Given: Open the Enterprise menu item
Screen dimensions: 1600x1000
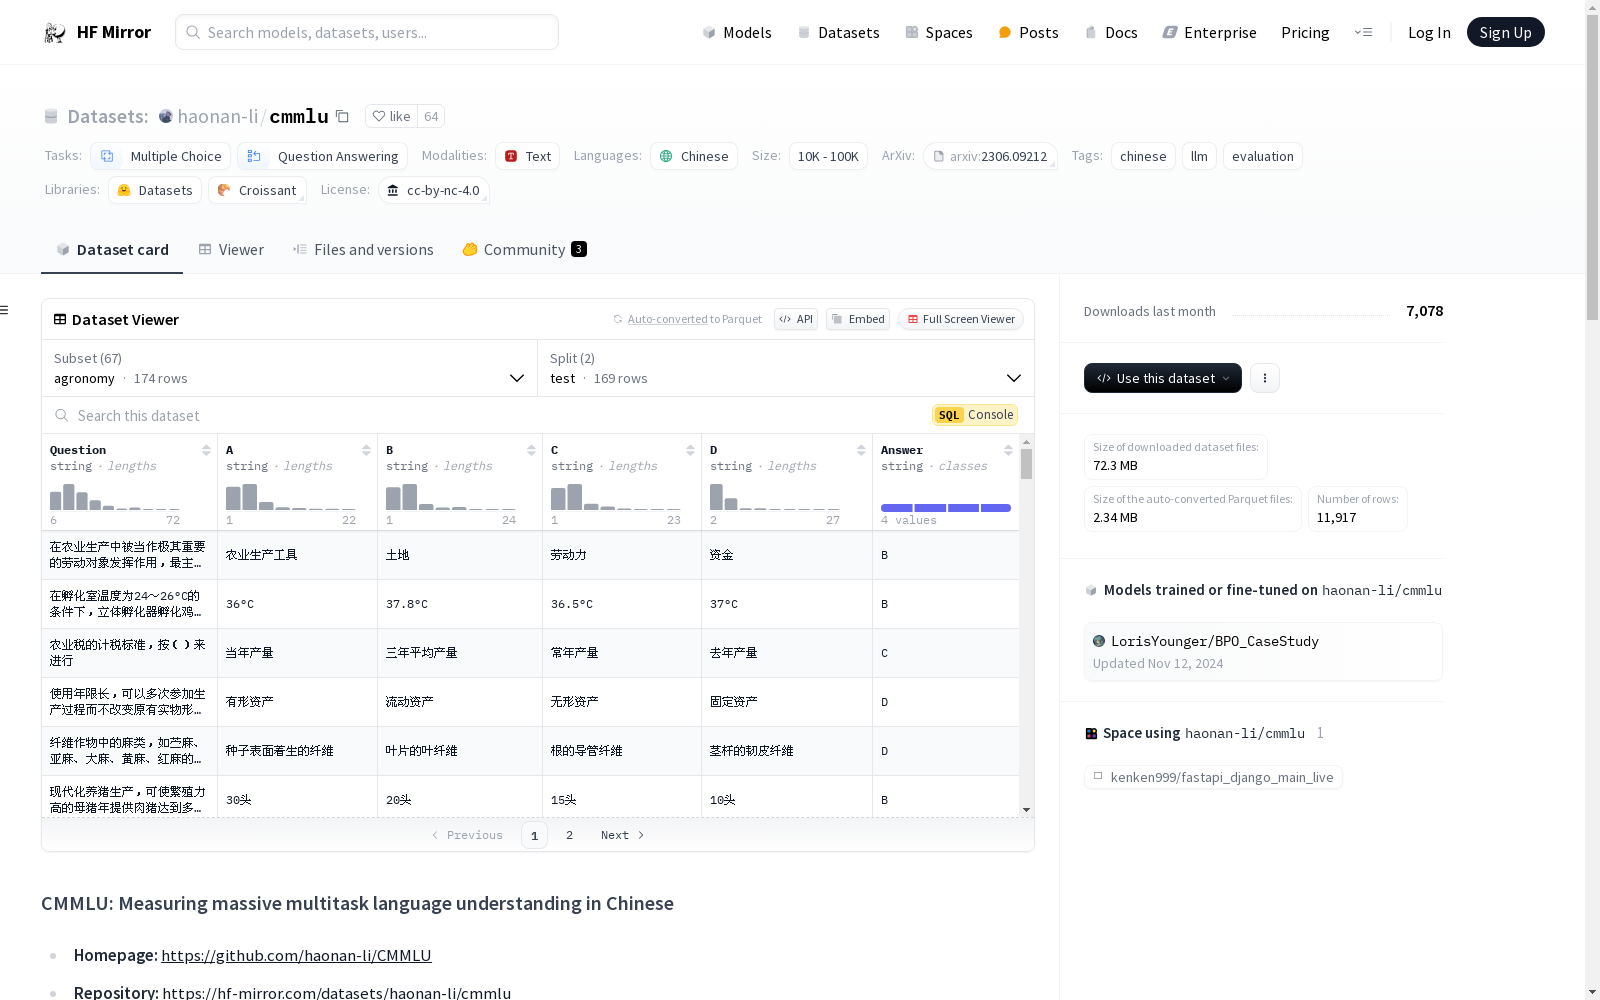Looking at the screenshot, I should 1209,32.
